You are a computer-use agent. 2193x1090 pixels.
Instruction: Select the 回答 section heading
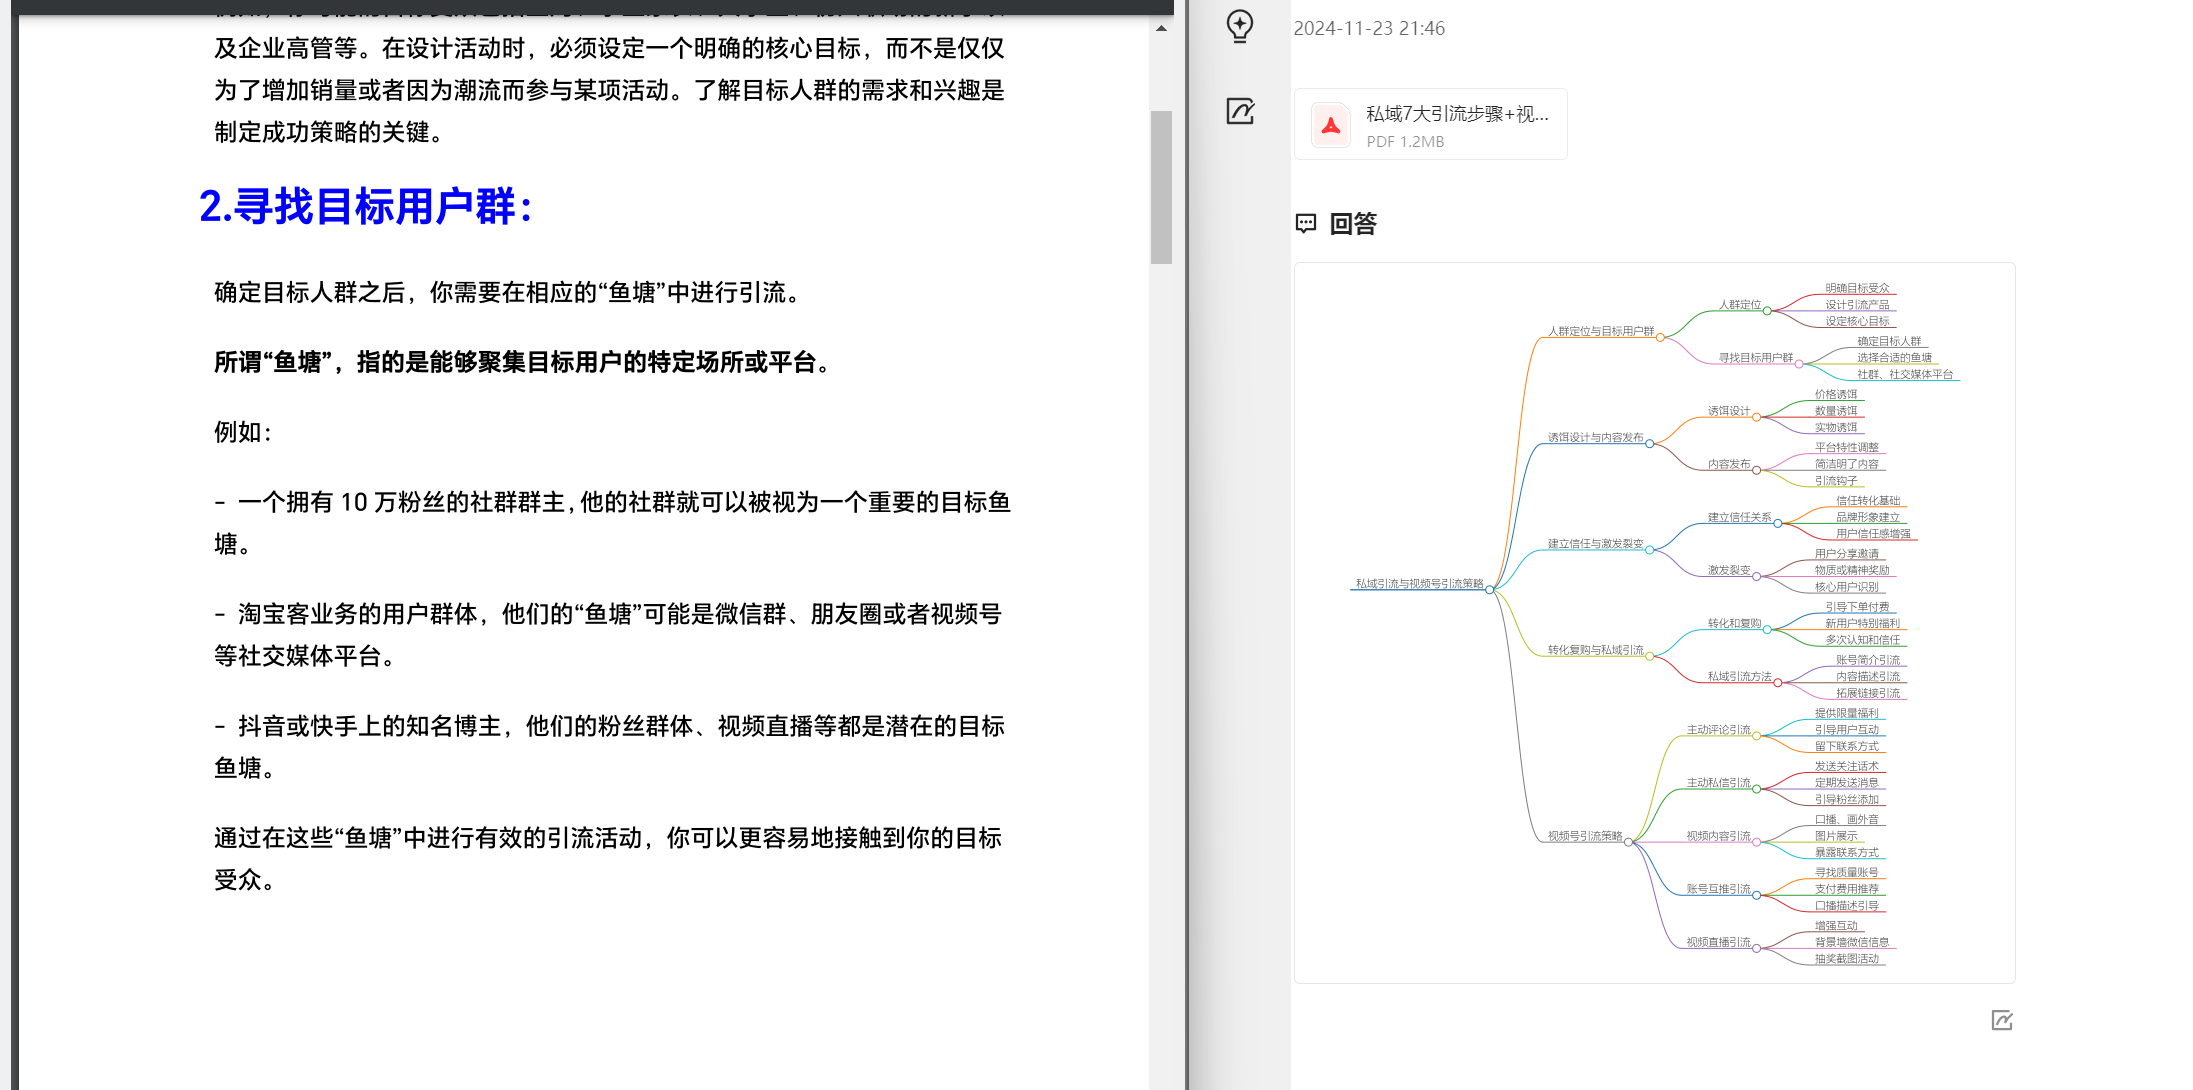(x=1353, y=224)
